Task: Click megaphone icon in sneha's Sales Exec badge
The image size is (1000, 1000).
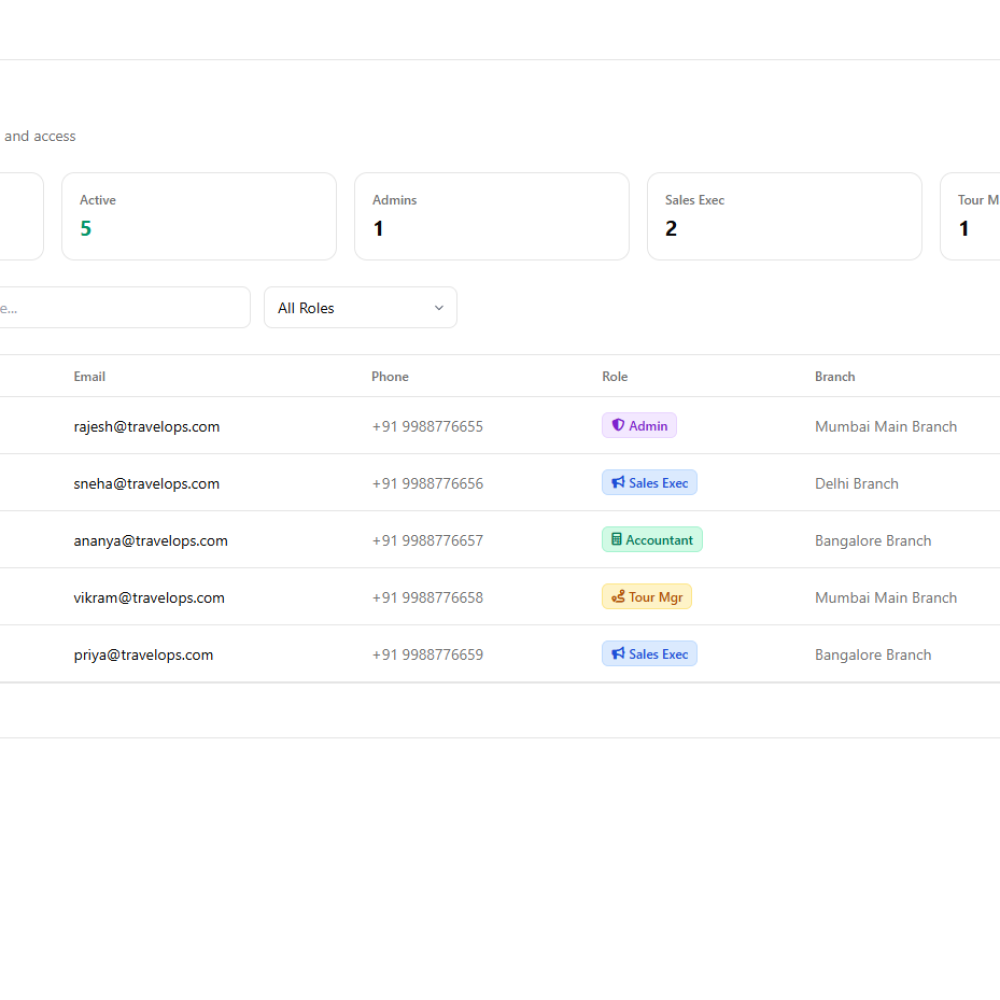Action: (x=618, y=483)
